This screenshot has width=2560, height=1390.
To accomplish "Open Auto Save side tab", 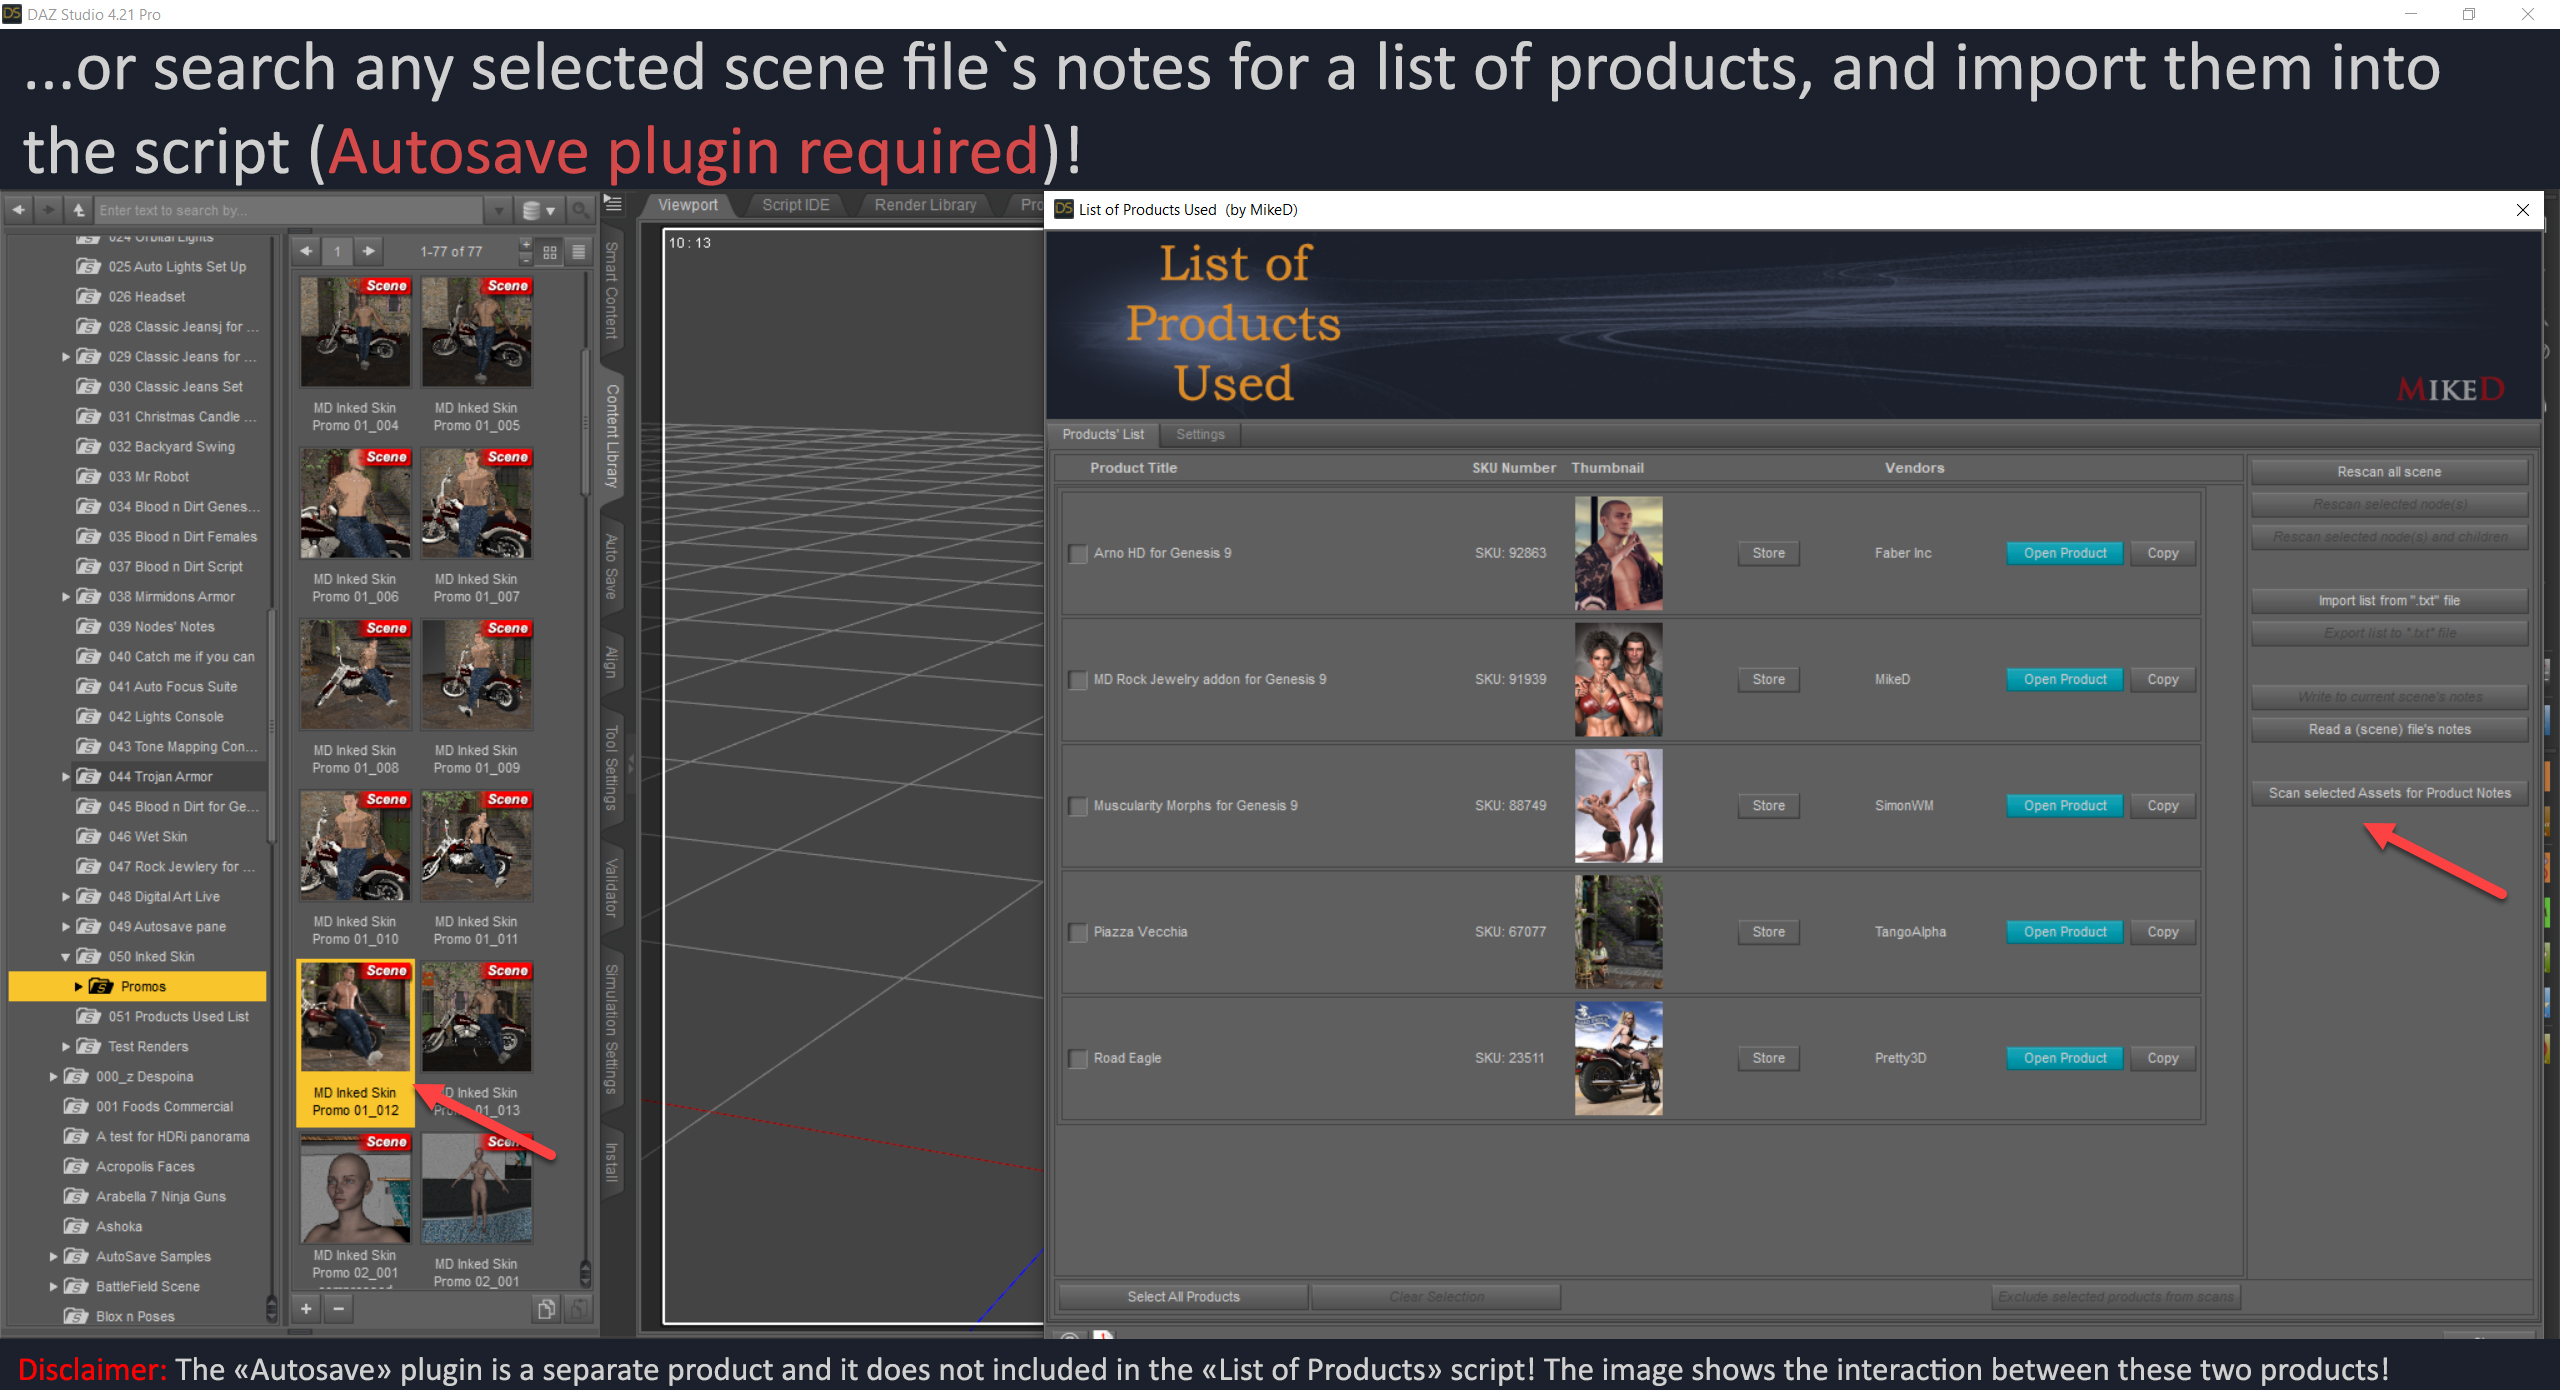I will coord(612,565).
